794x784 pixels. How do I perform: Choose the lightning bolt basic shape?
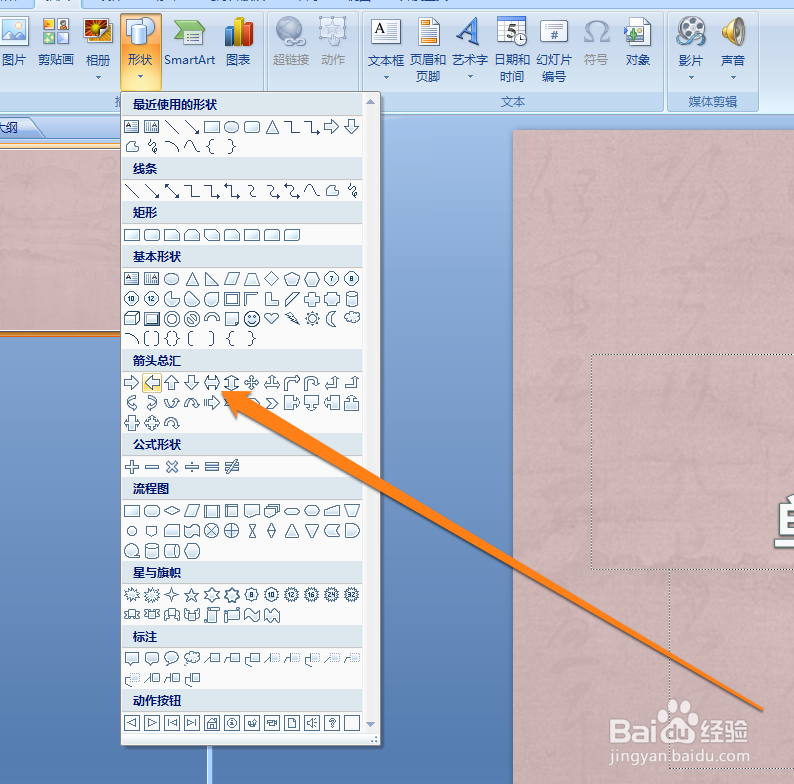292,319
